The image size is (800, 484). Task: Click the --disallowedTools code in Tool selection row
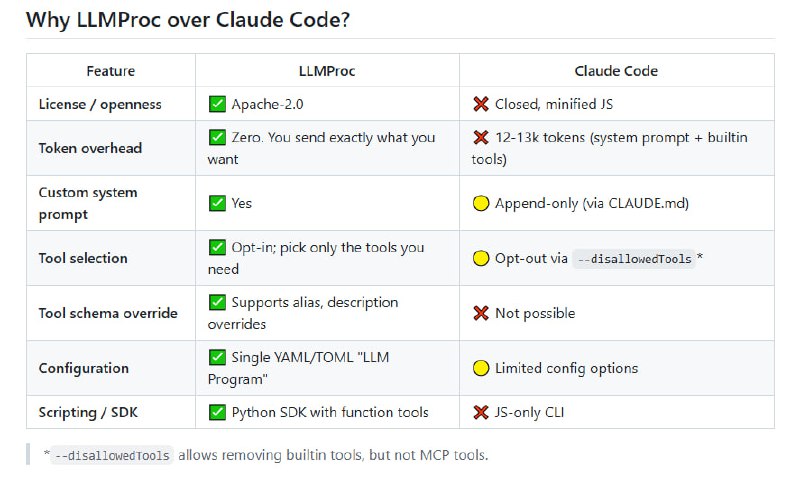(634, 259)
